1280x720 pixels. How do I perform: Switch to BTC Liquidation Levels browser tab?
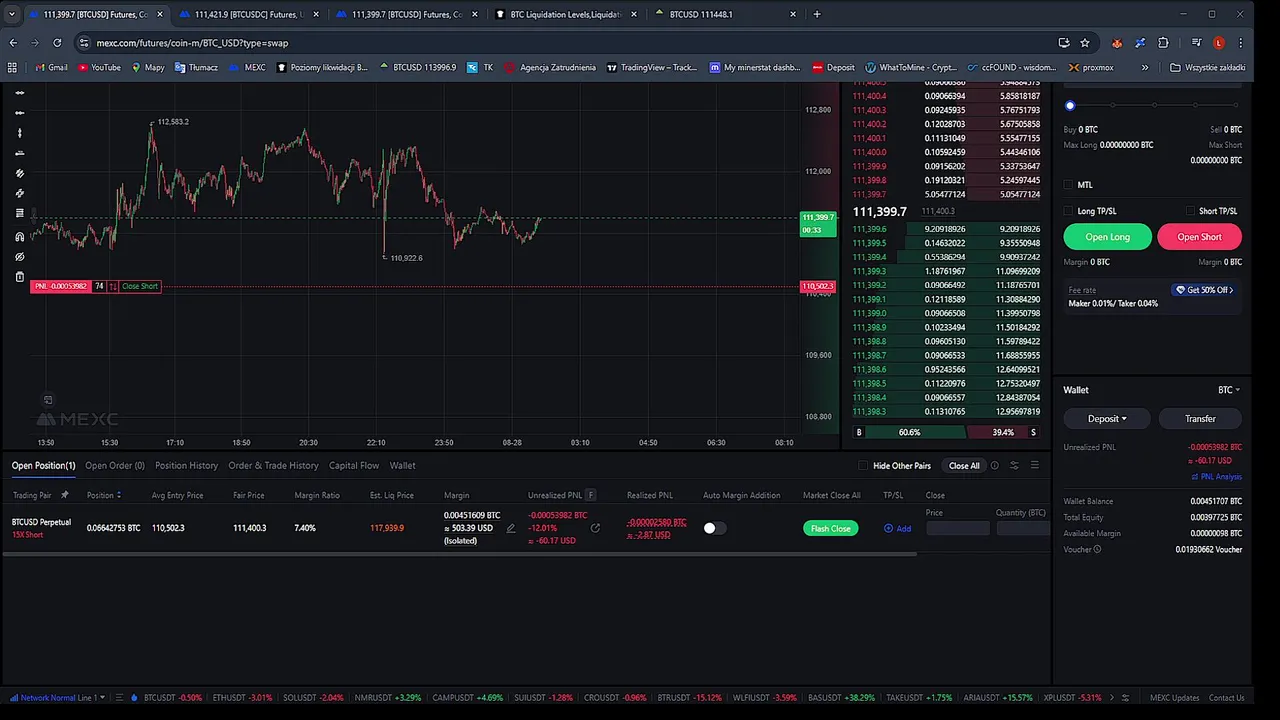click(565, 14)
